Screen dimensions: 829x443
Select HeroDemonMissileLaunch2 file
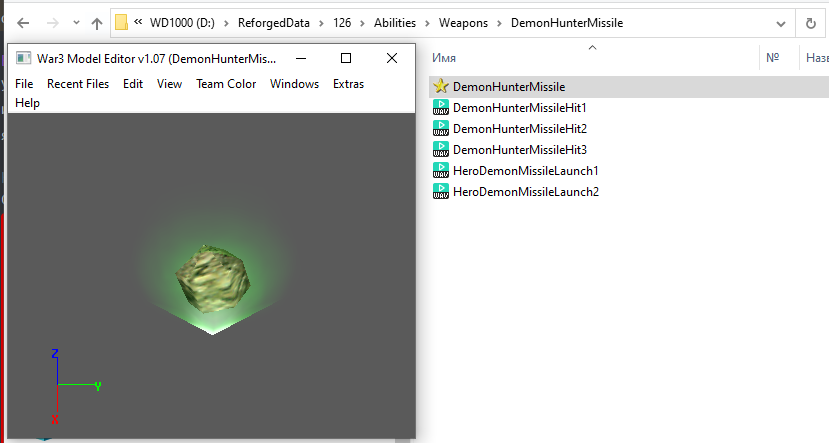[x=526, y=192]
